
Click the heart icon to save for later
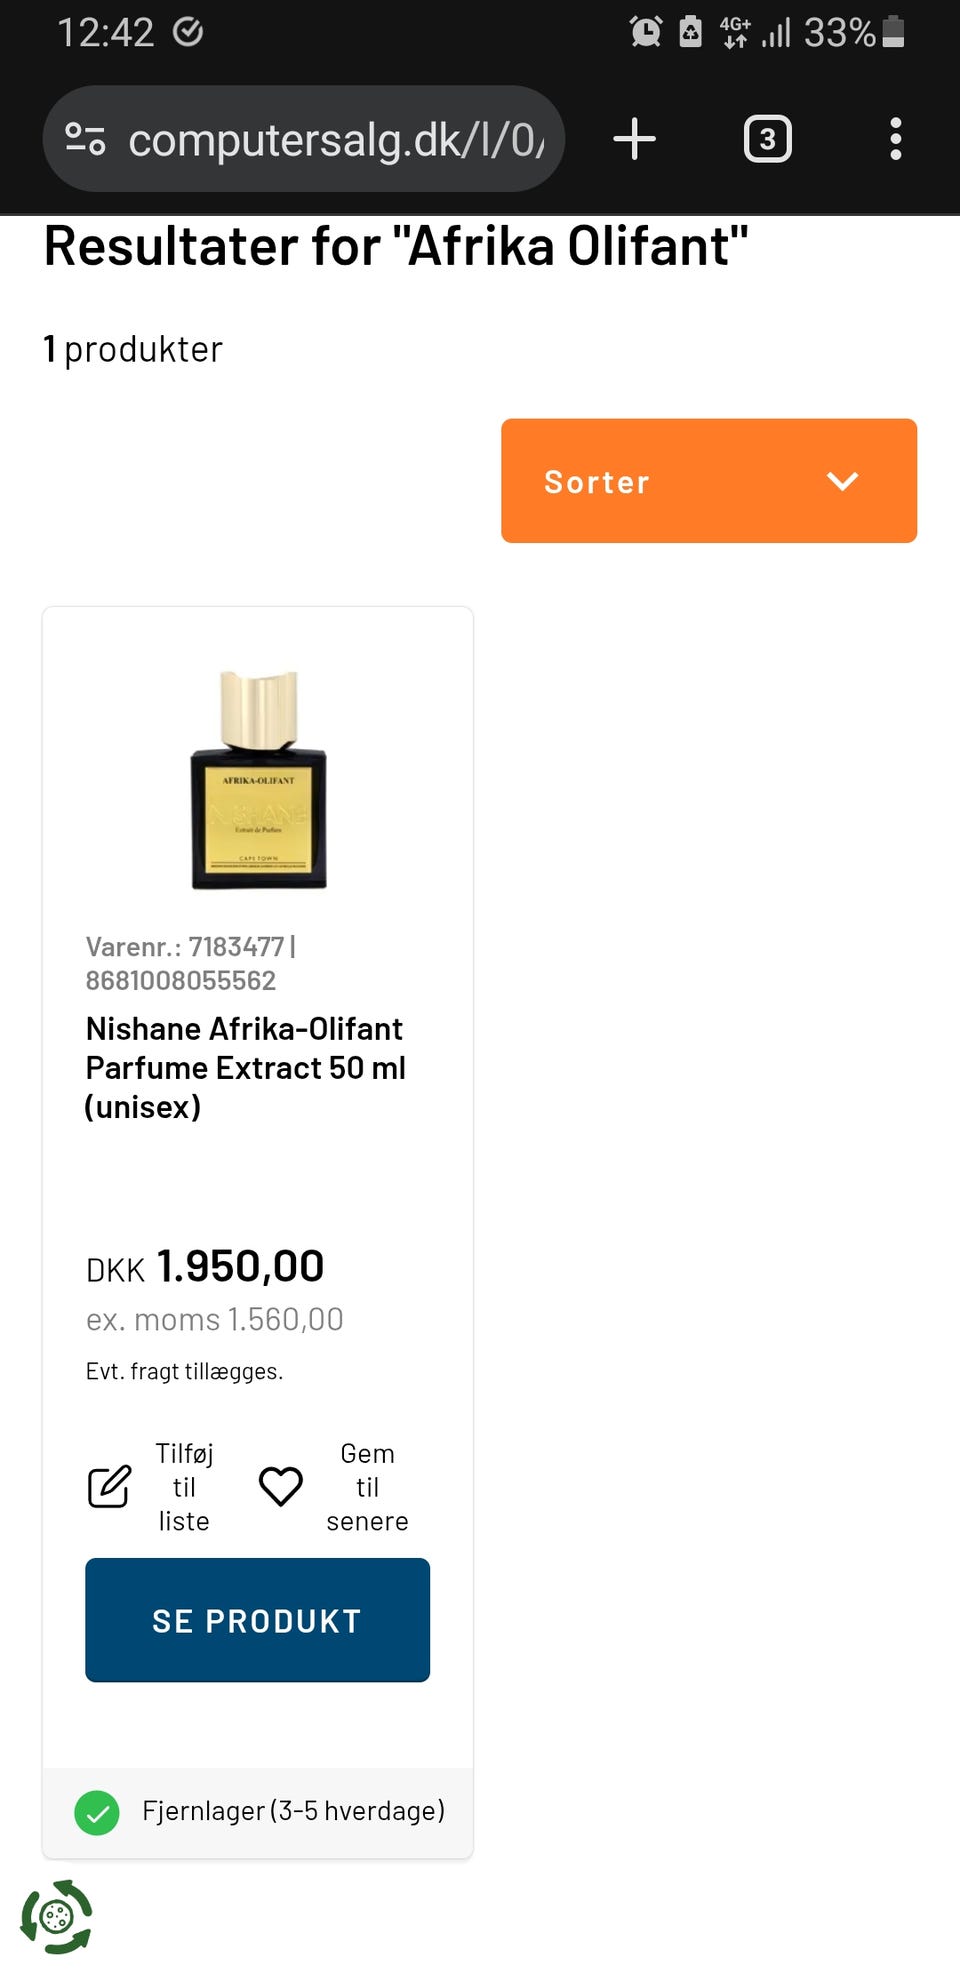point(281,1486)
